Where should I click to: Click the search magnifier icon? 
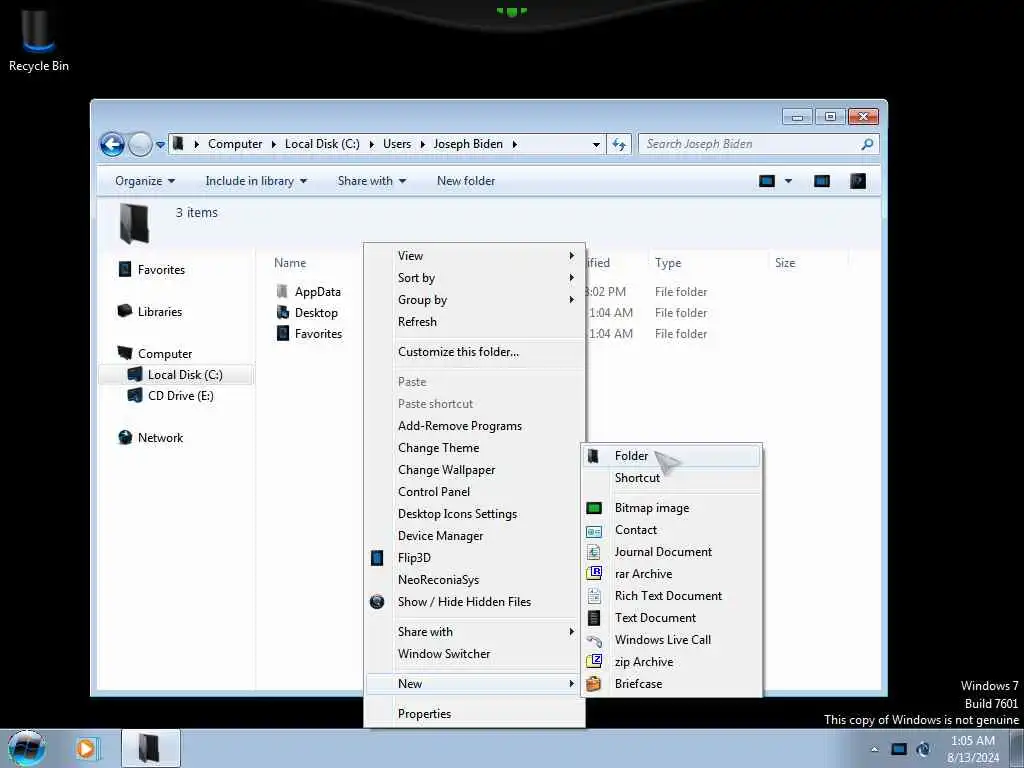pos(867,144)
